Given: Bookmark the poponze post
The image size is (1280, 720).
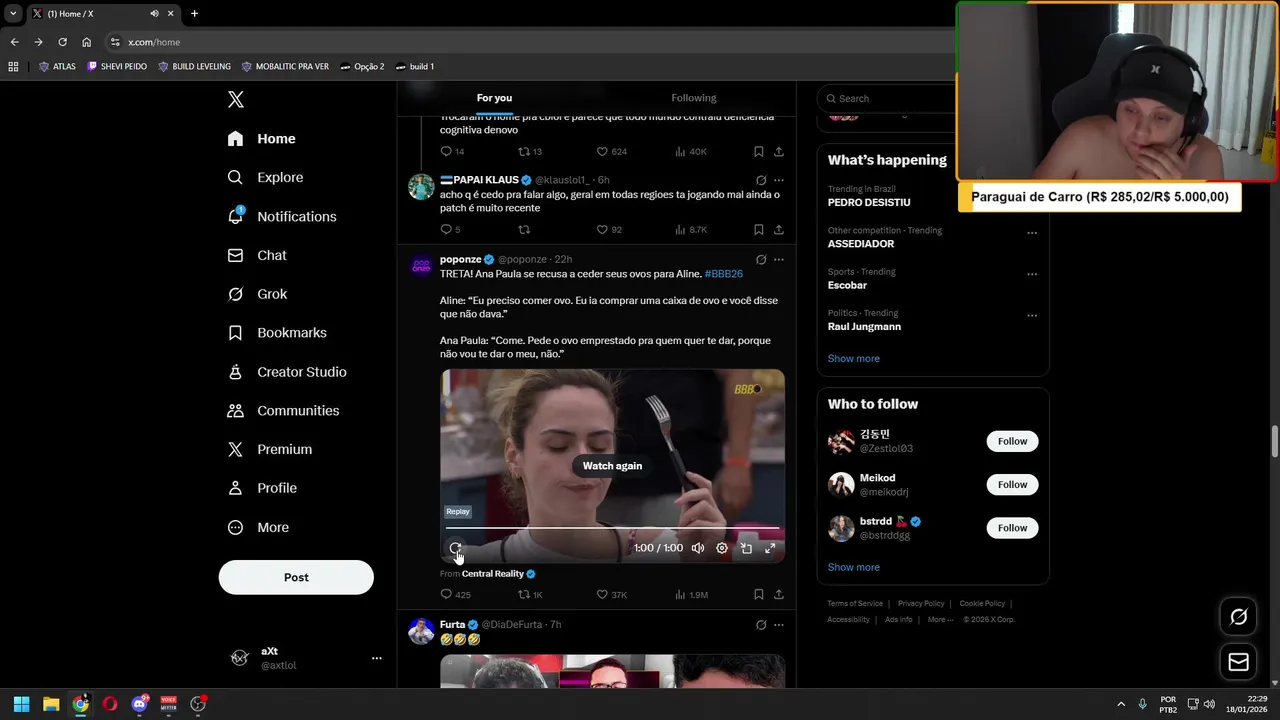Looking at the screenshot, I should click(x=758, y=594).
